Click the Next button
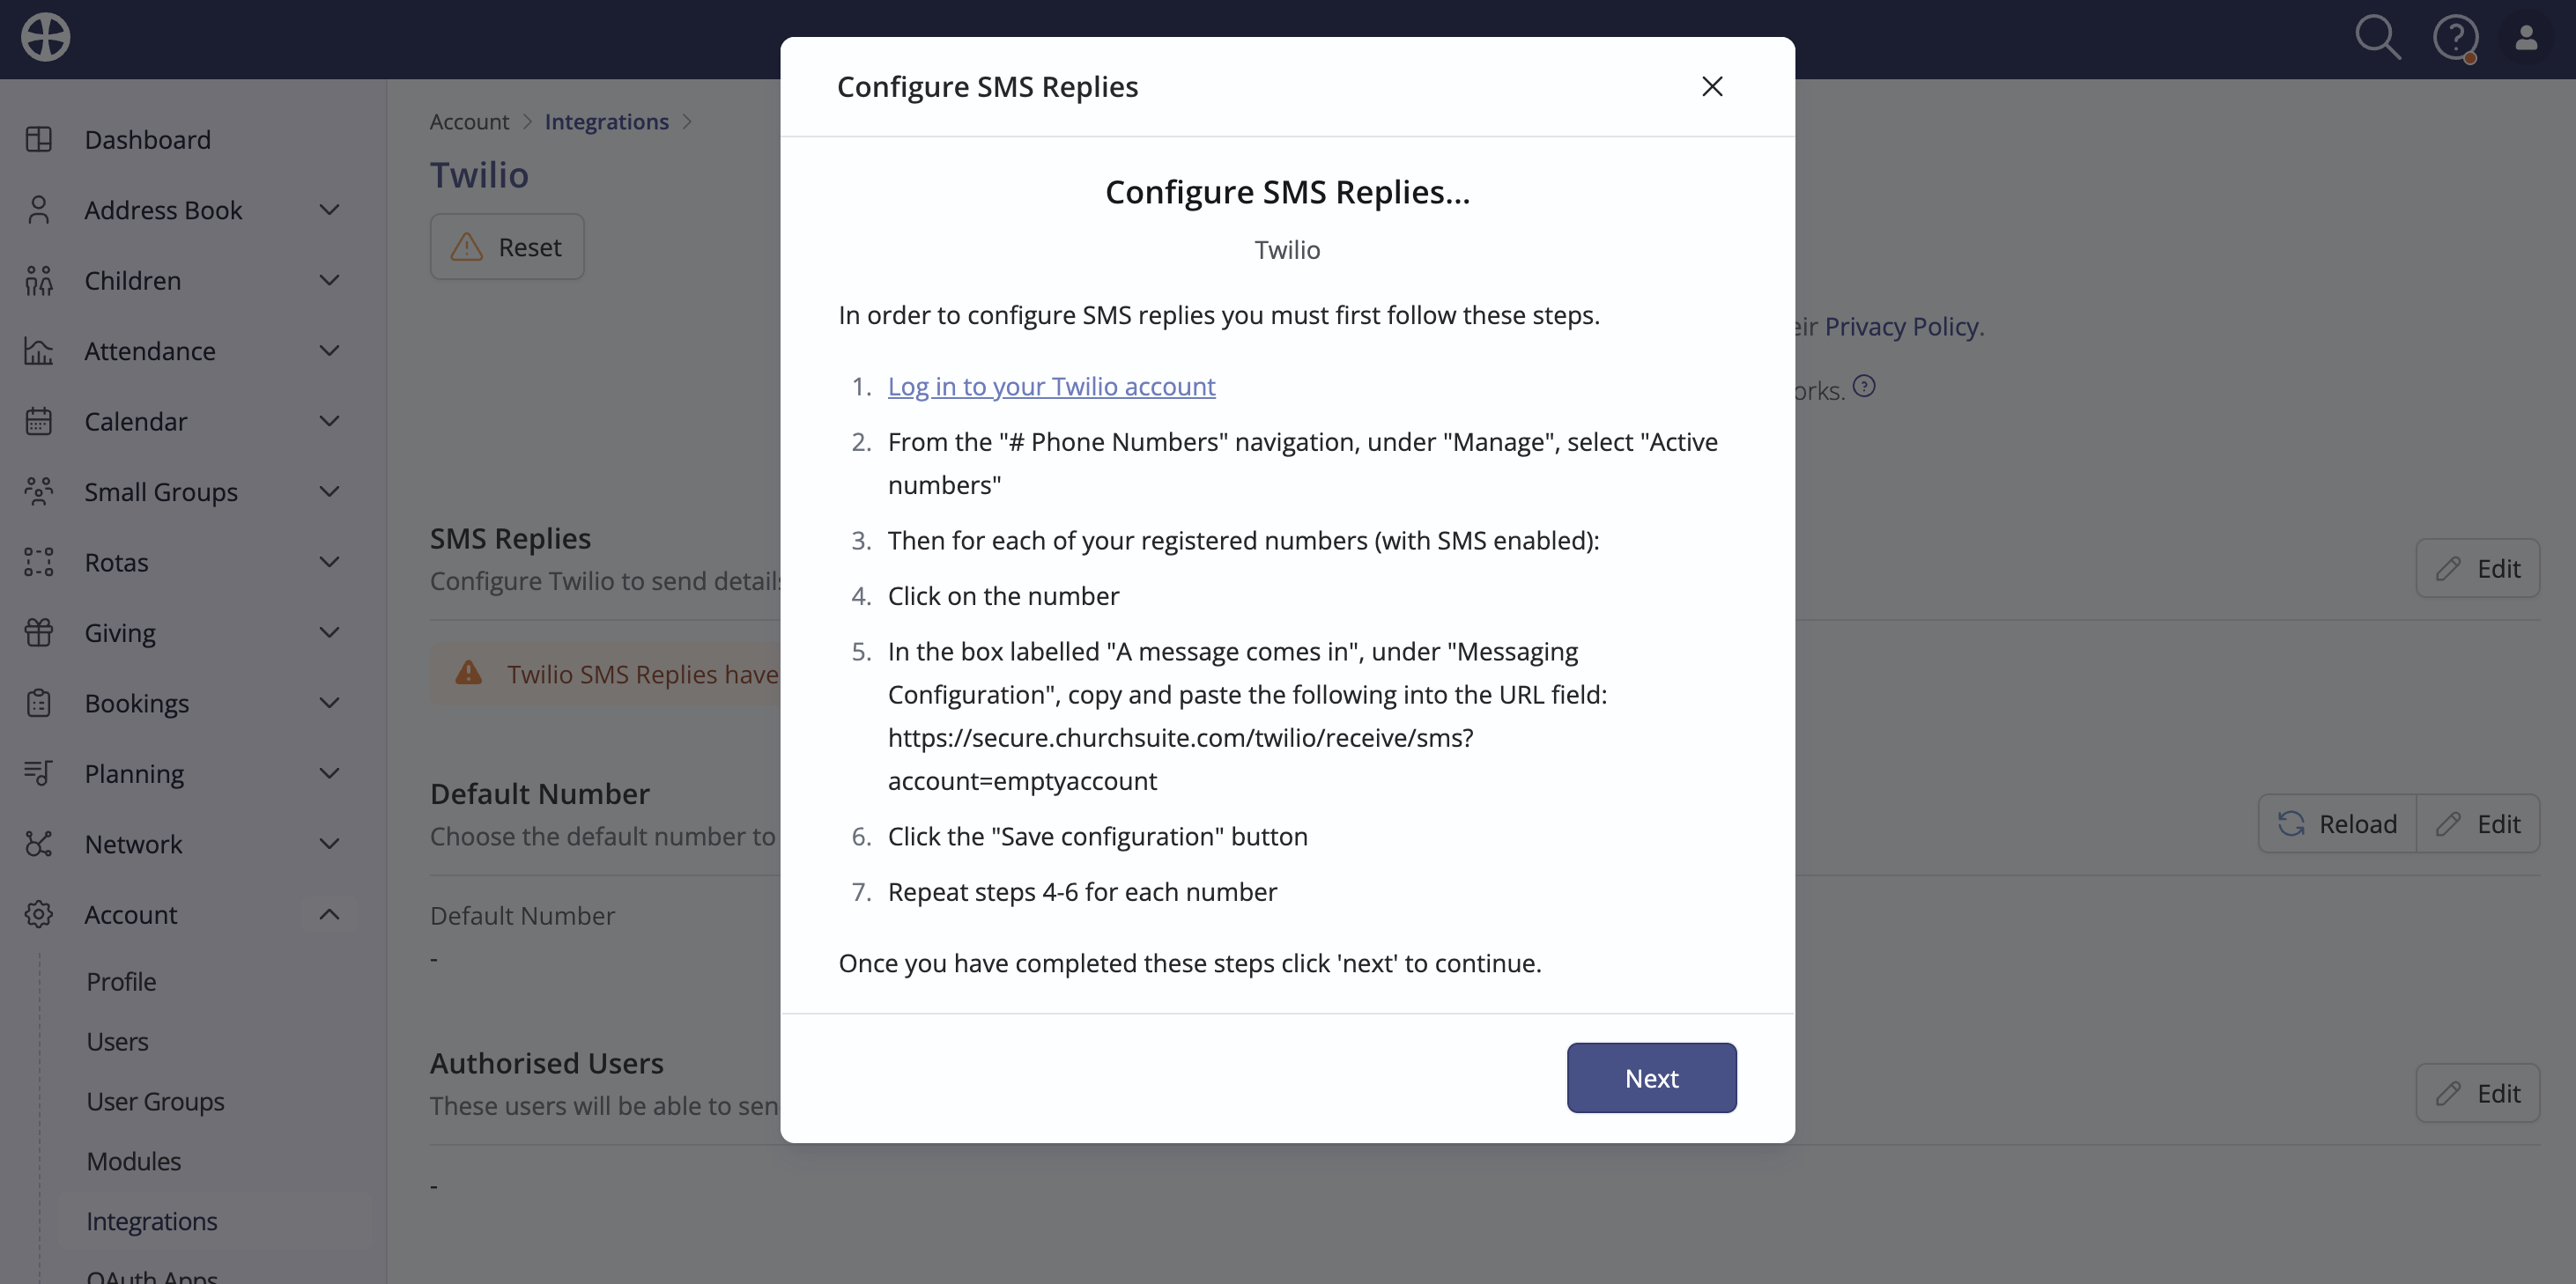2576x1284 pixels. coord(1651,1078)
